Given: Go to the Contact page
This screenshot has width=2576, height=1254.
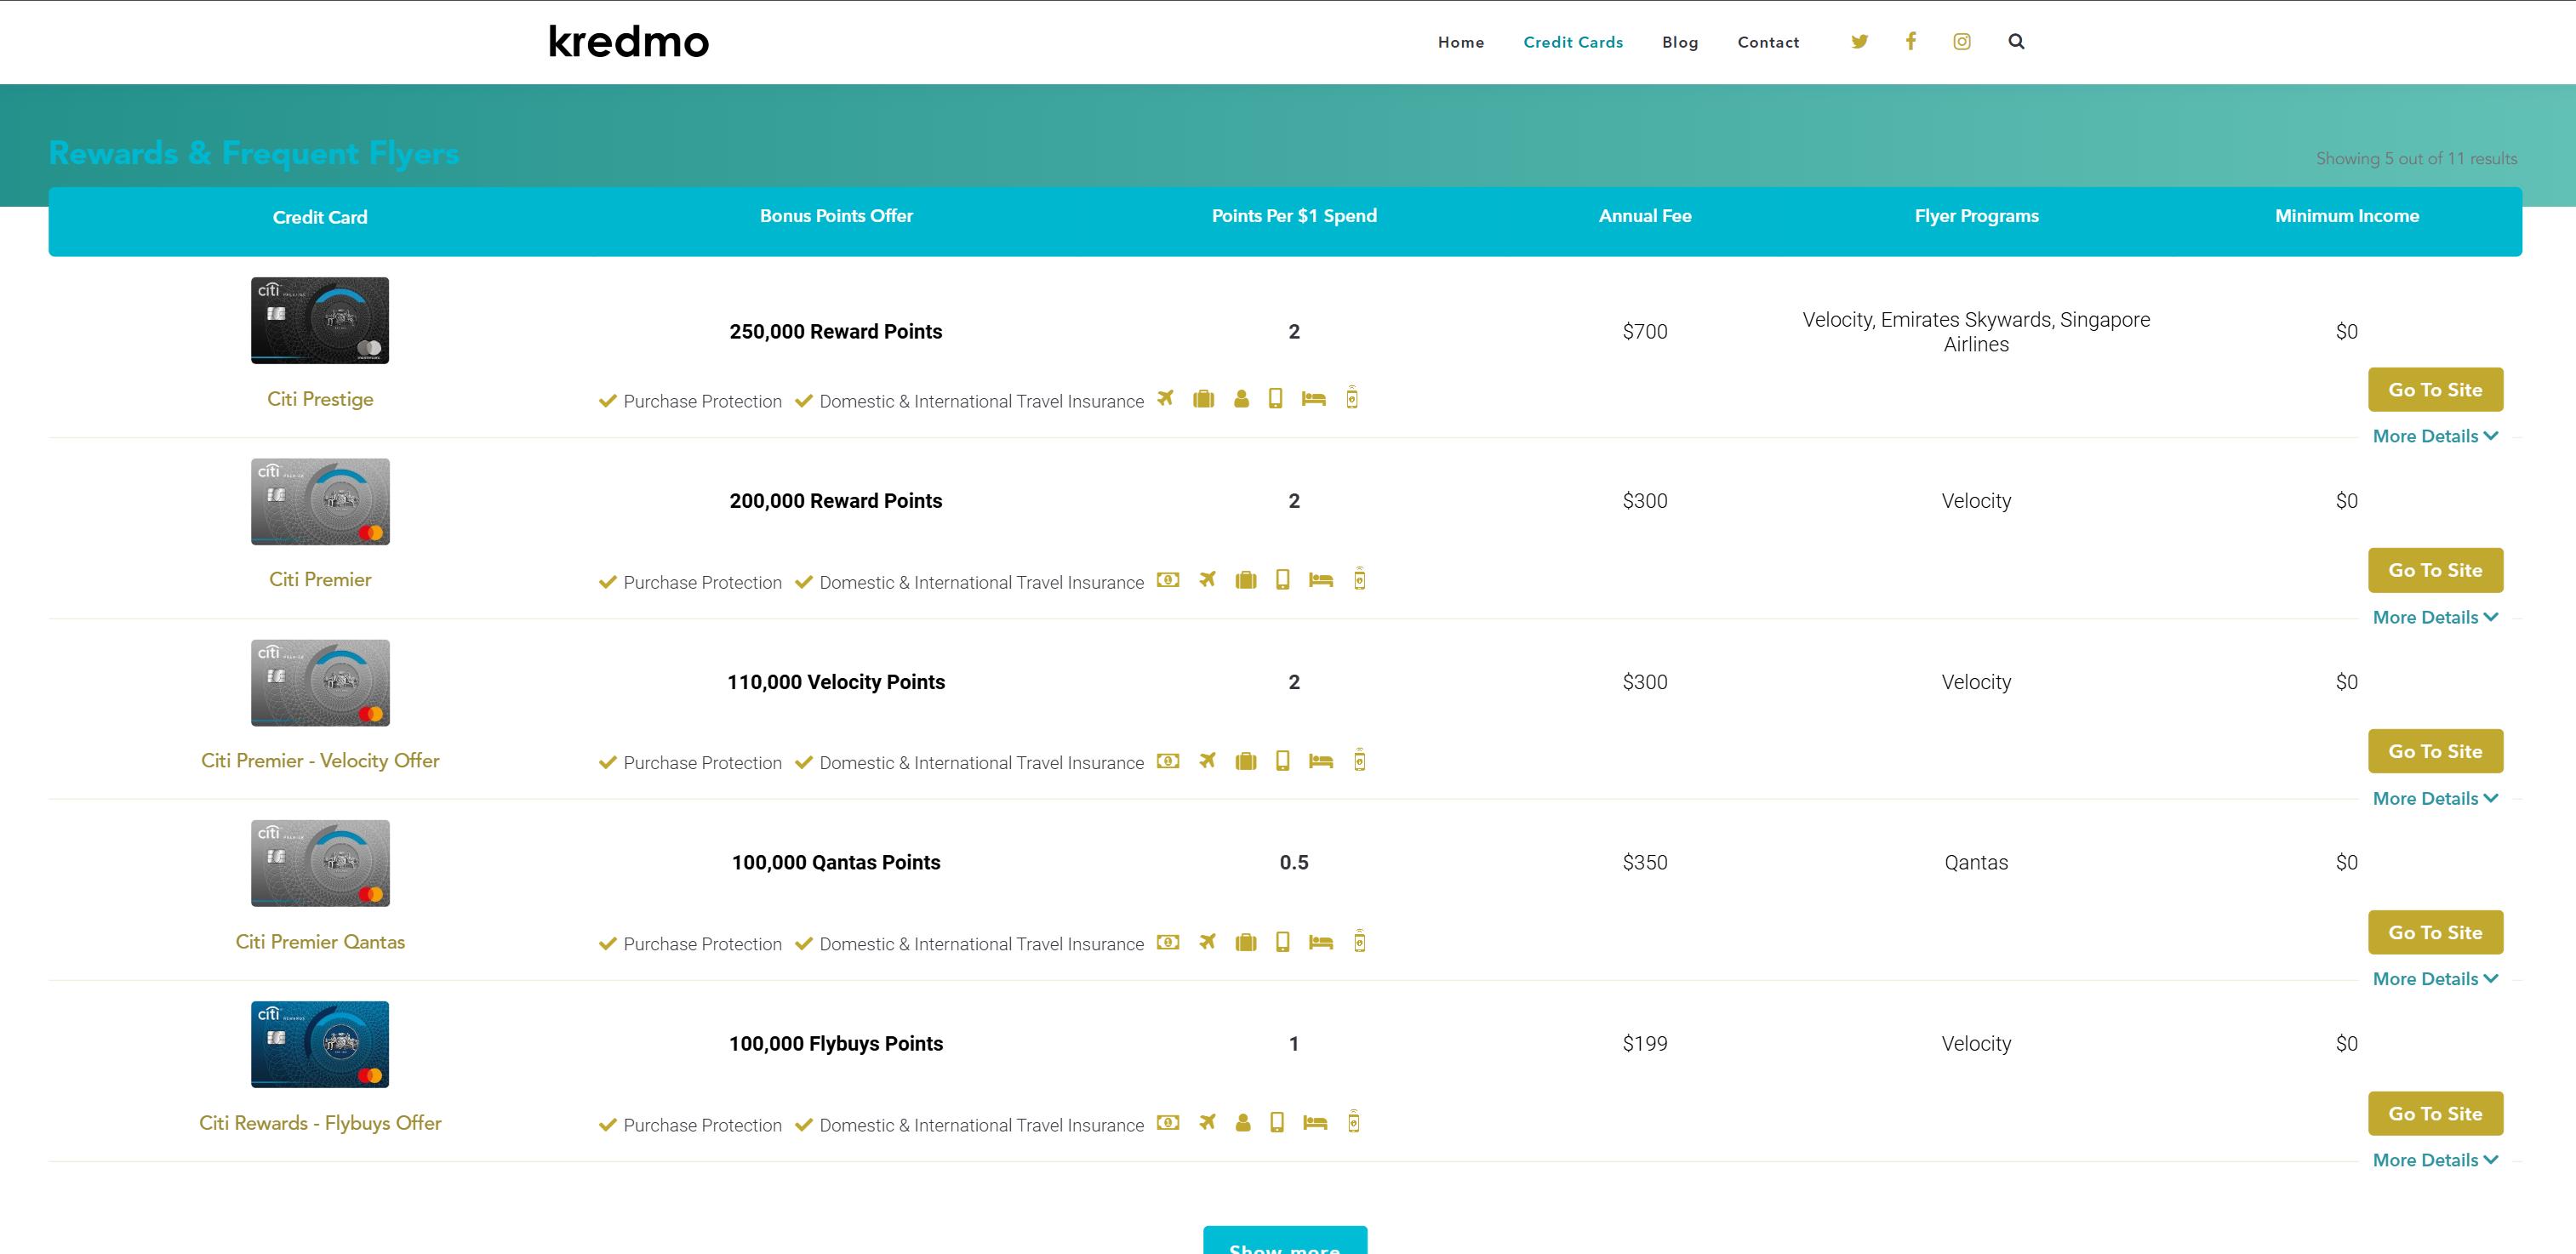Looking at the screenshot, I should pos(1768,42).
